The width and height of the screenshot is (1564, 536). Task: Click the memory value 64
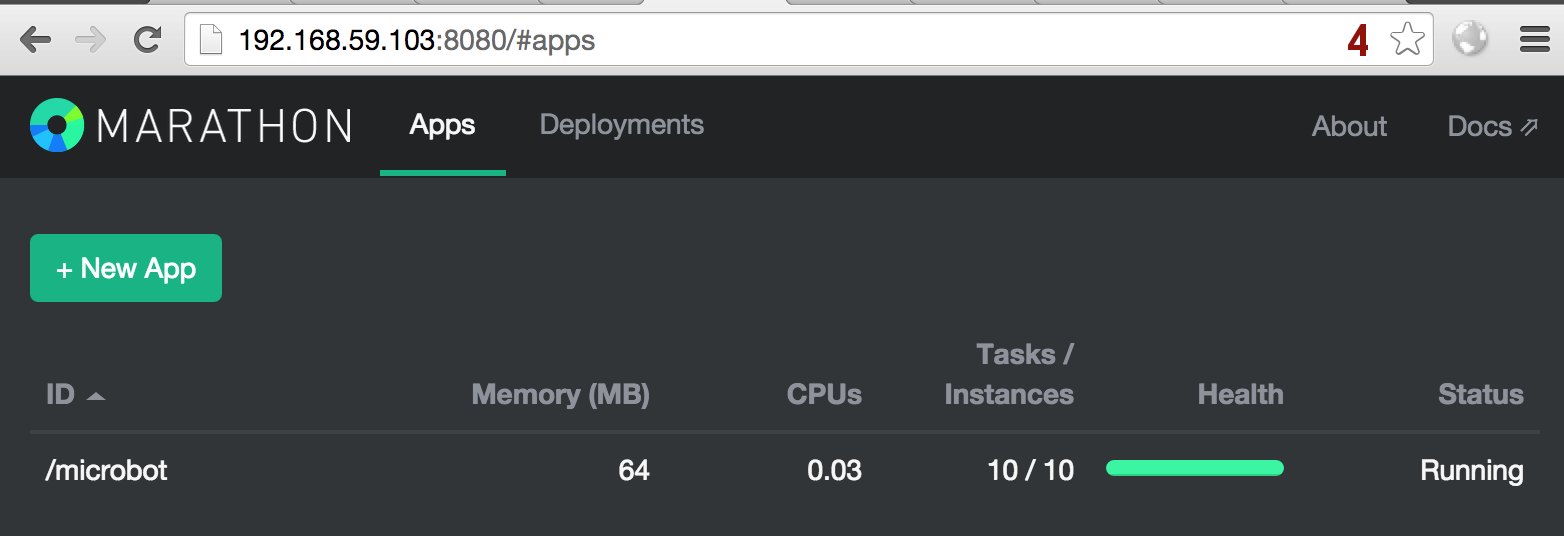click(634, 470)
